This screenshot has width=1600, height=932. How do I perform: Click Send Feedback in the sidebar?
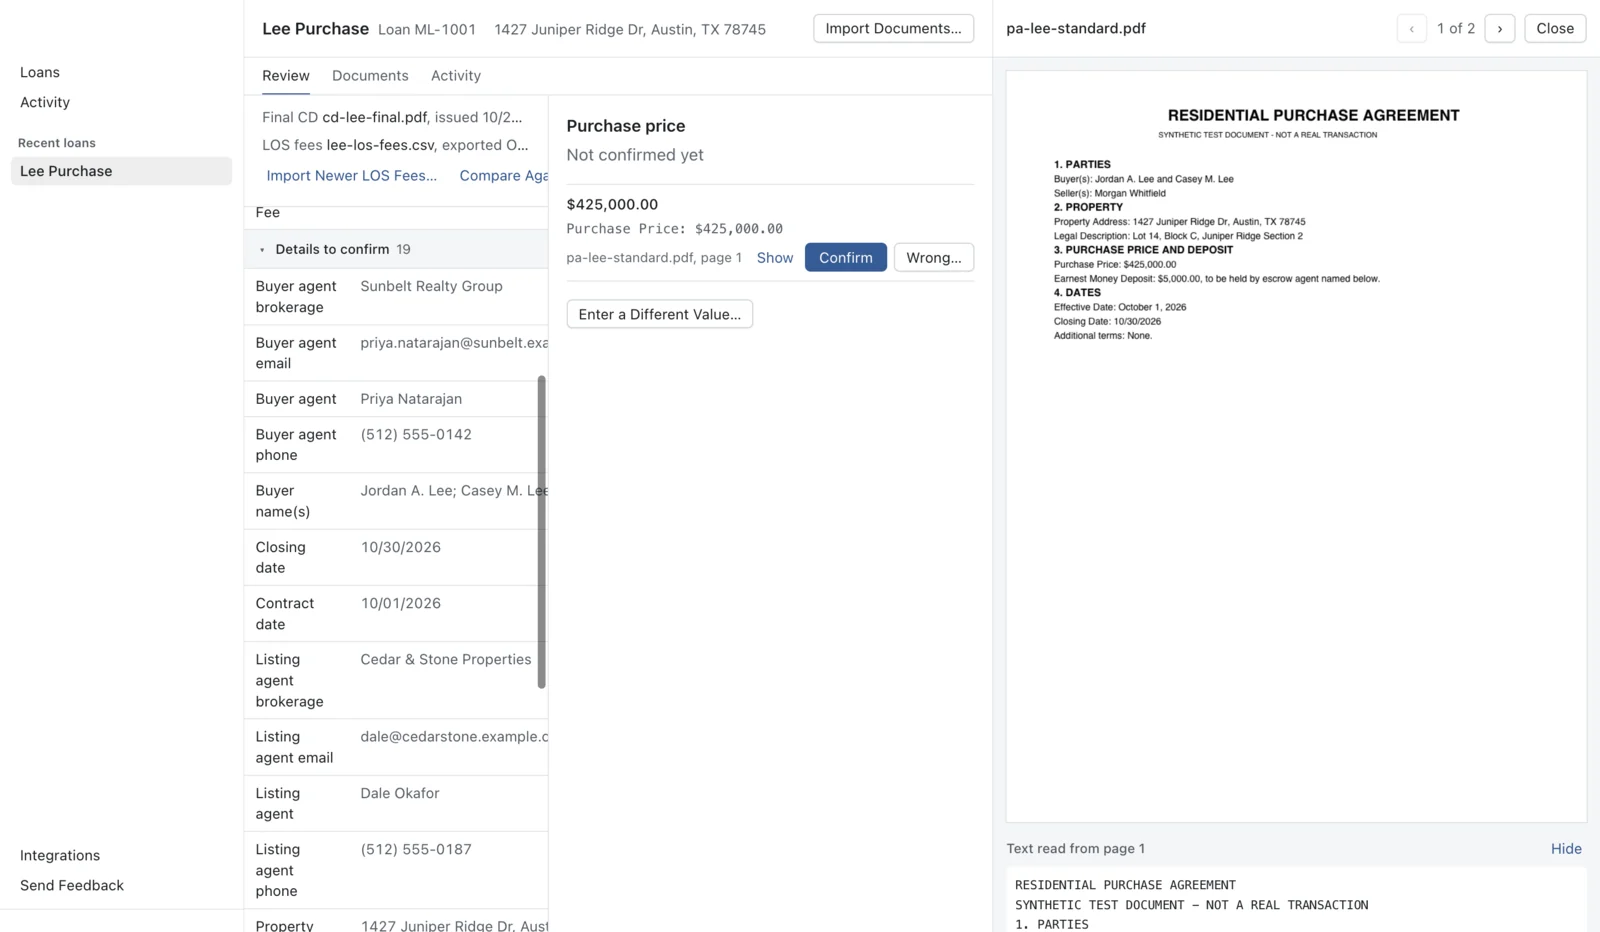pos(72,886)
